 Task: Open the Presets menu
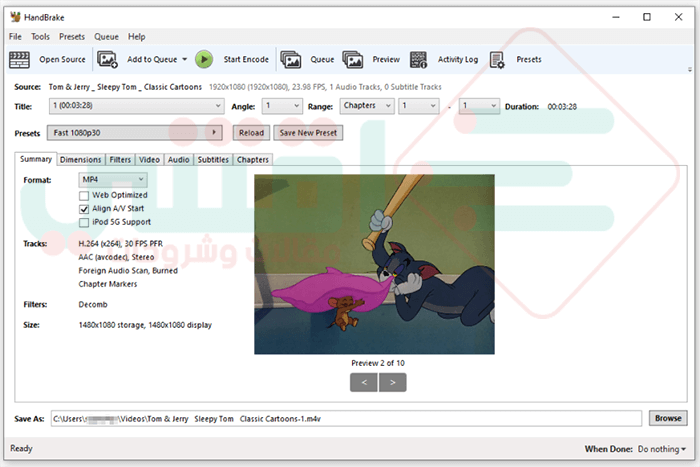(x=72, y=37)
